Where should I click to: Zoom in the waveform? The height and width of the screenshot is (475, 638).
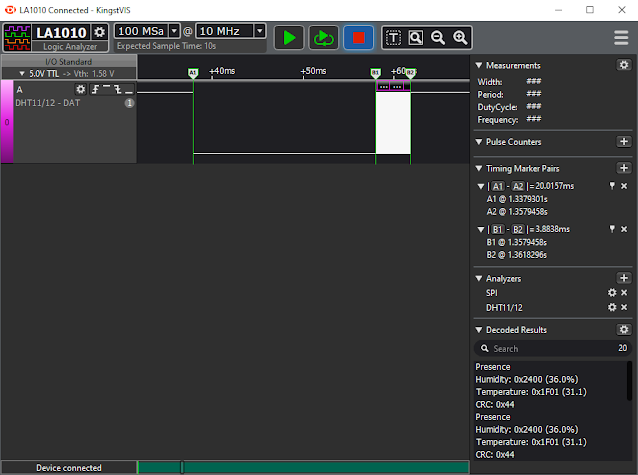point(460,38)
